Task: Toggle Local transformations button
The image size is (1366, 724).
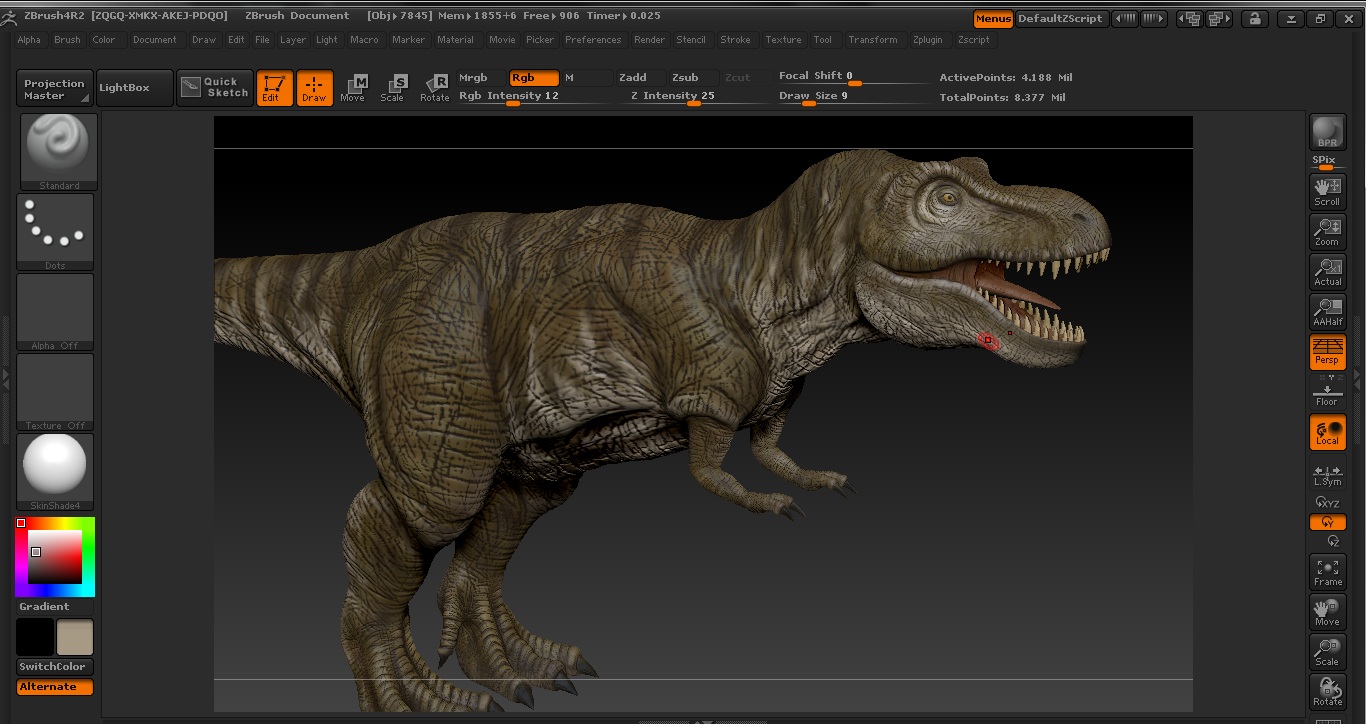Action: tap(1327, 432)
